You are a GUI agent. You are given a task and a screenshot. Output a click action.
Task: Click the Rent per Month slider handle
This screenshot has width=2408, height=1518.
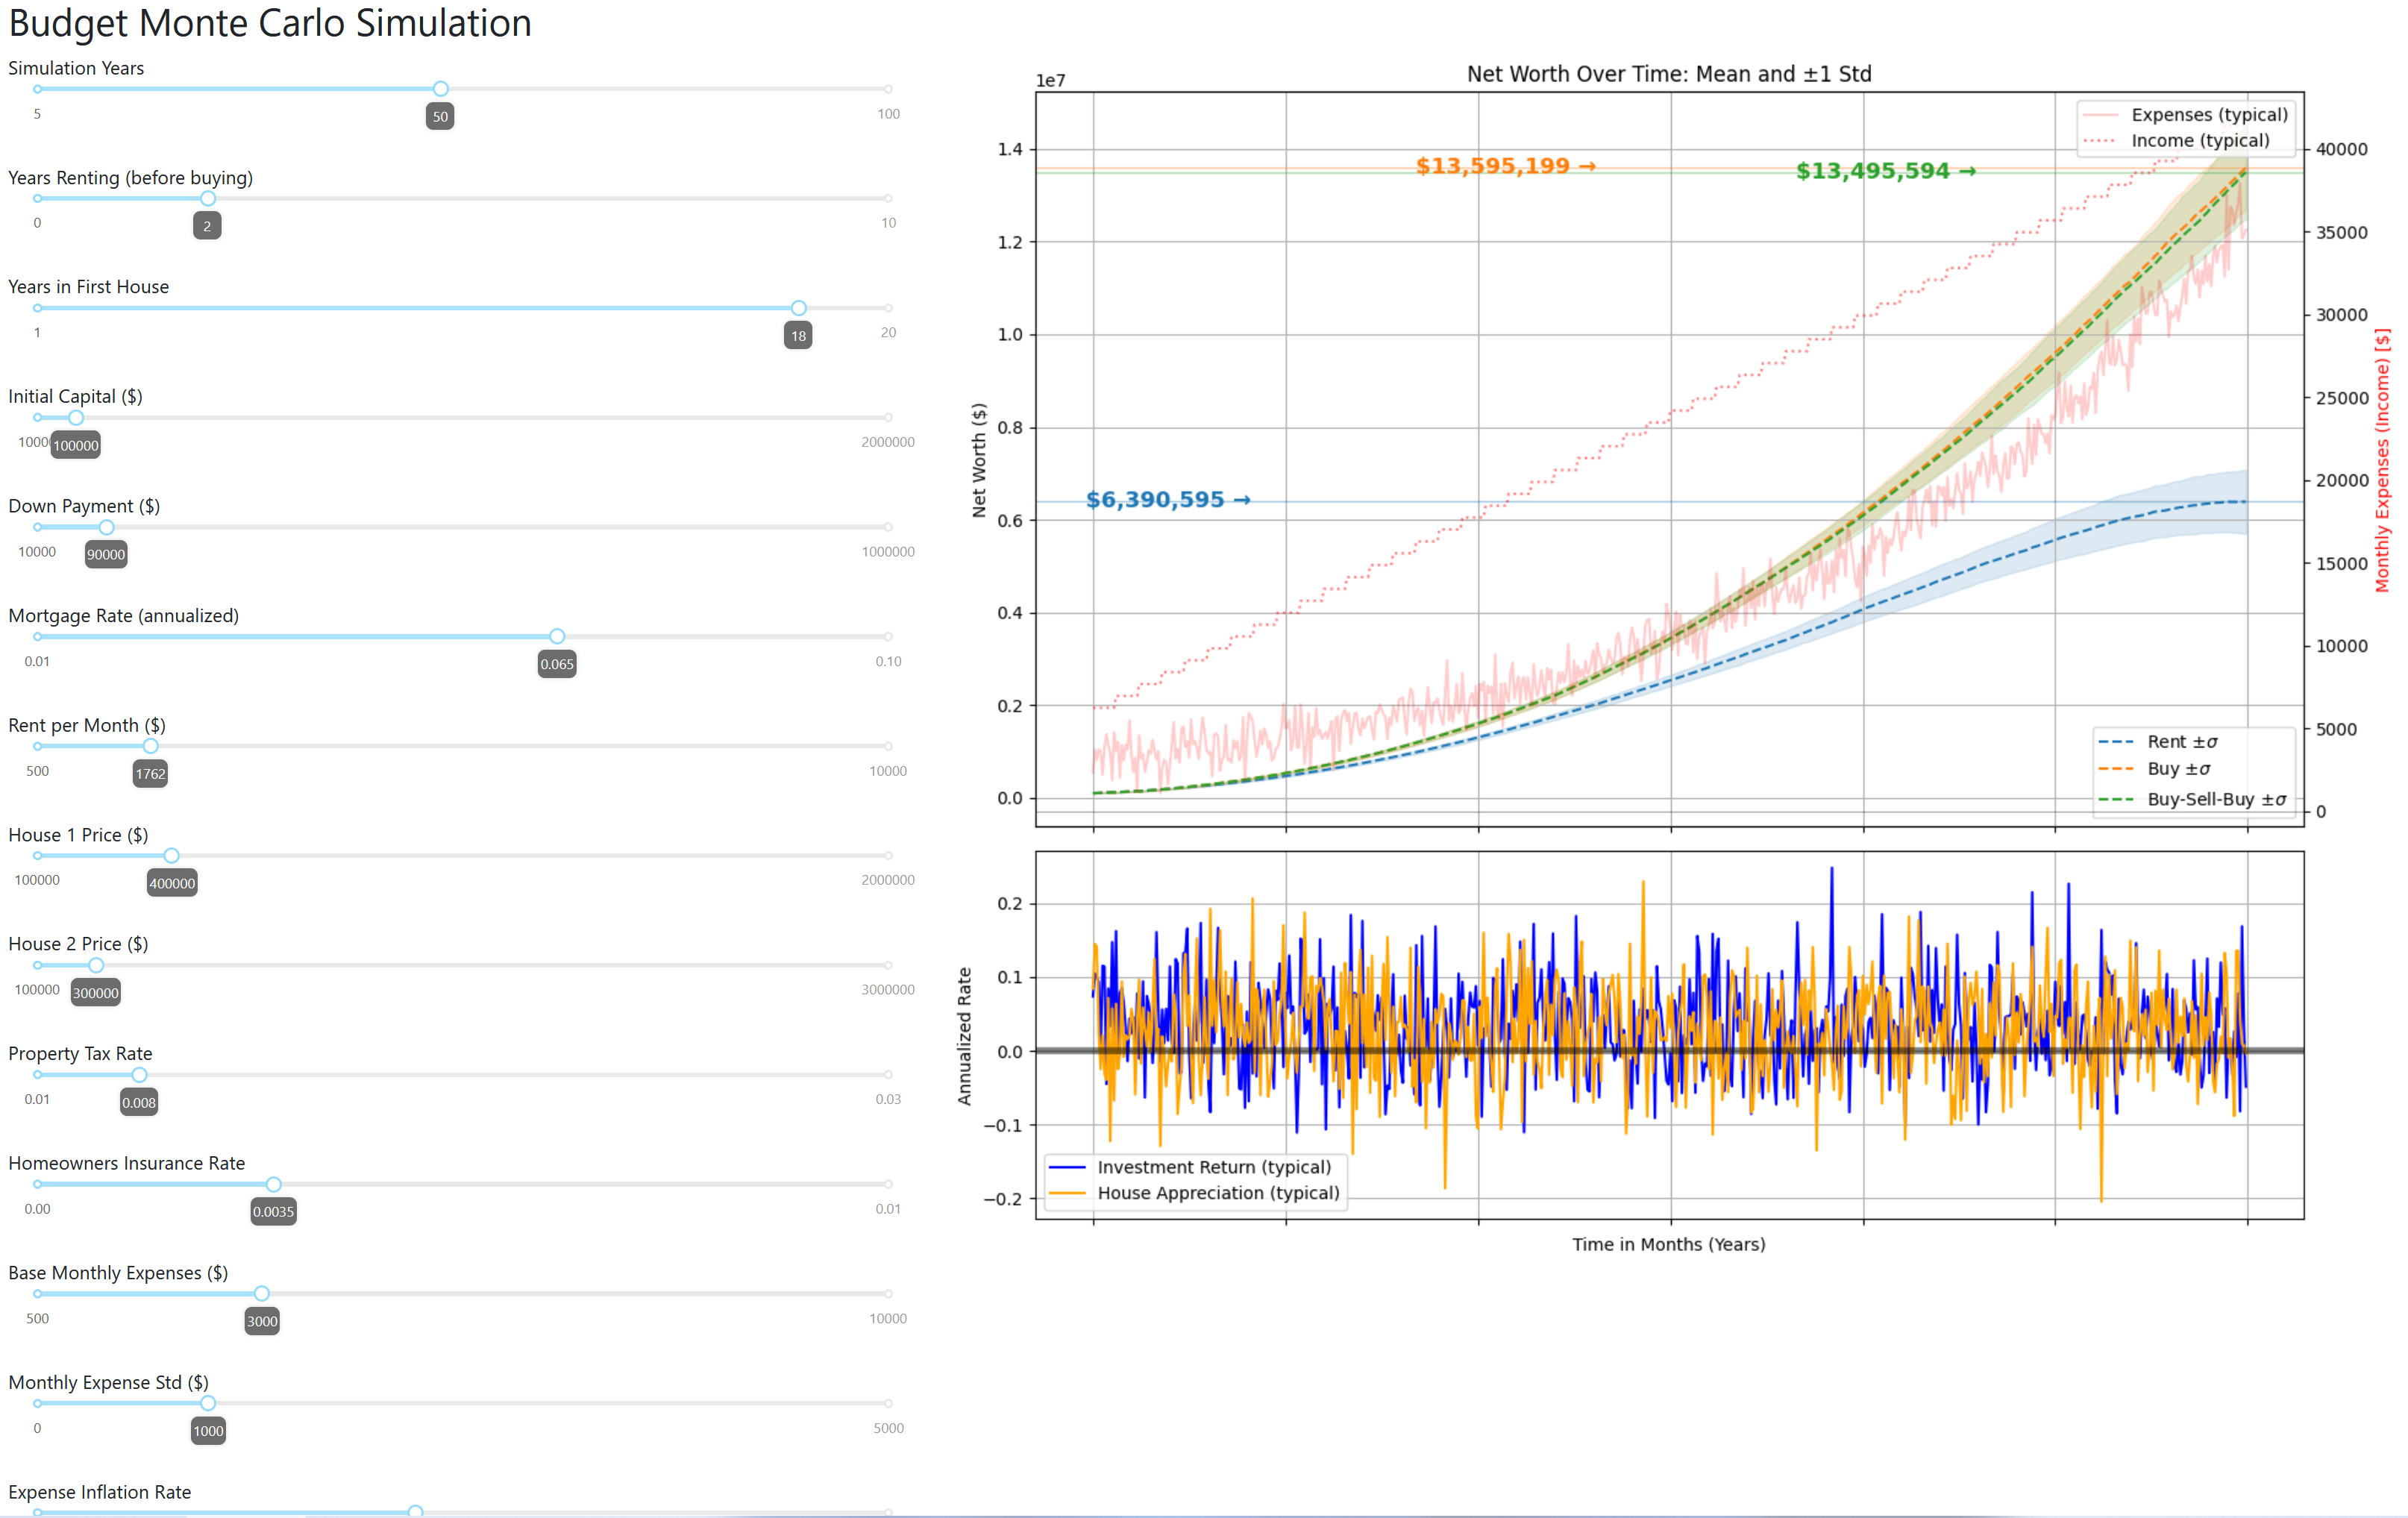(x=150, y=746)
